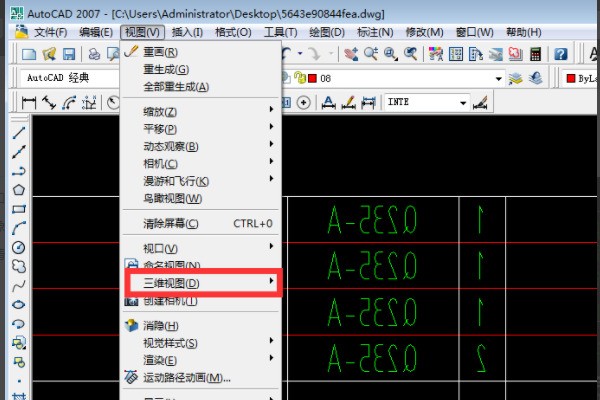Open the 文件(F) menu

pyautogui.click(x=51, y=32)
